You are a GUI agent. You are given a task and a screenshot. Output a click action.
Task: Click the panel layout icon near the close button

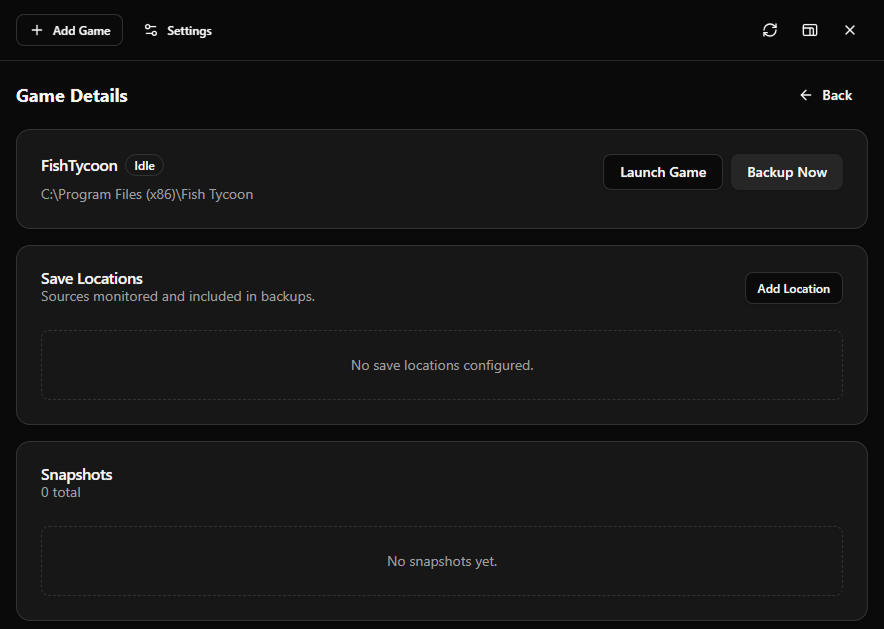(x=810, y=30)
